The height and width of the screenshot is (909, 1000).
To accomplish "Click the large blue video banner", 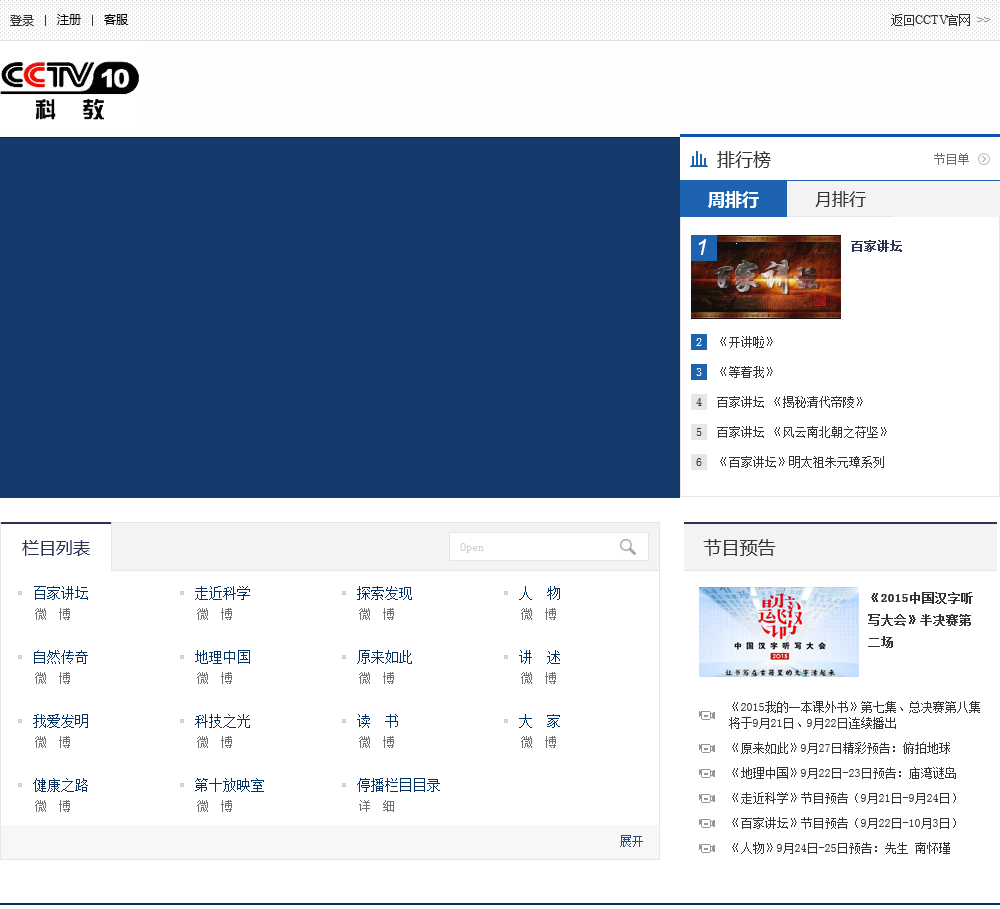I will (x=340, y=318).
